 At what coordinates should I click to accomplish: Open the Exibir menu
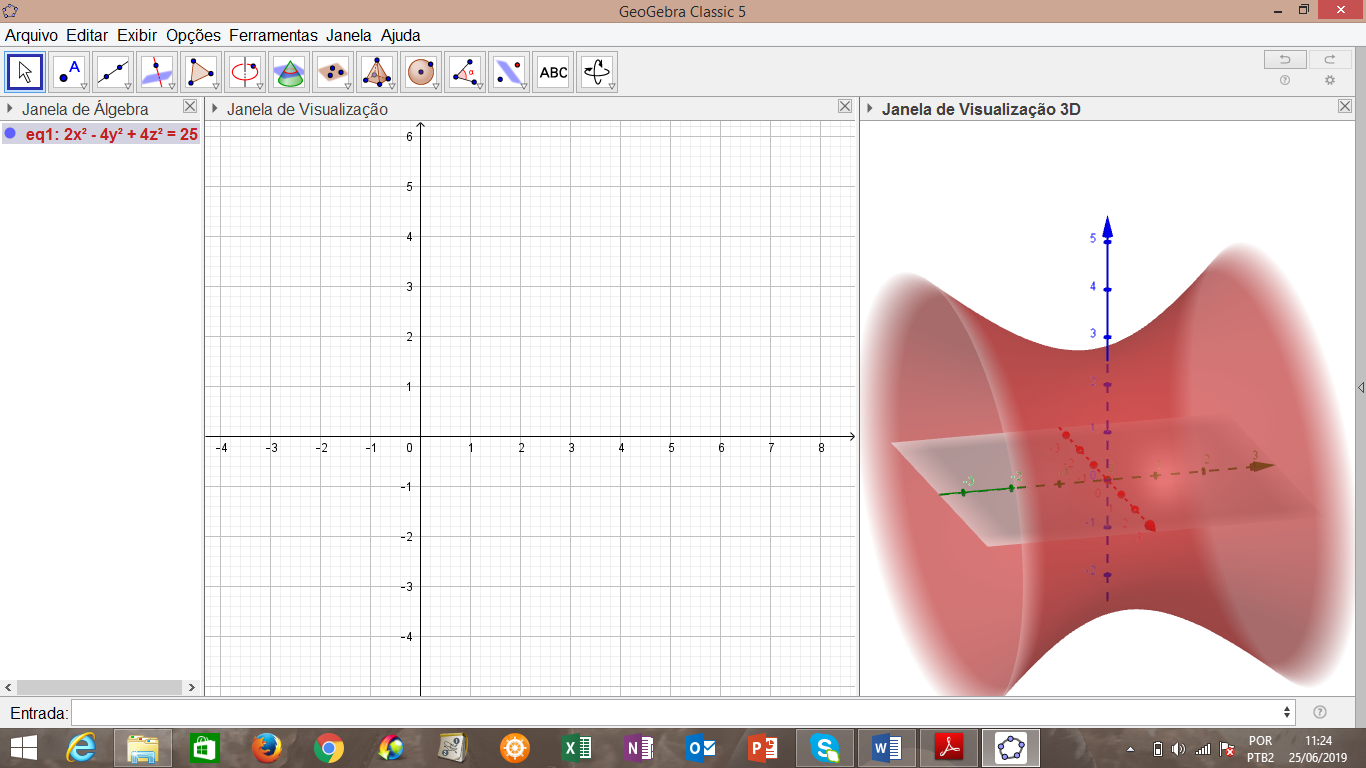click(137, 35)
